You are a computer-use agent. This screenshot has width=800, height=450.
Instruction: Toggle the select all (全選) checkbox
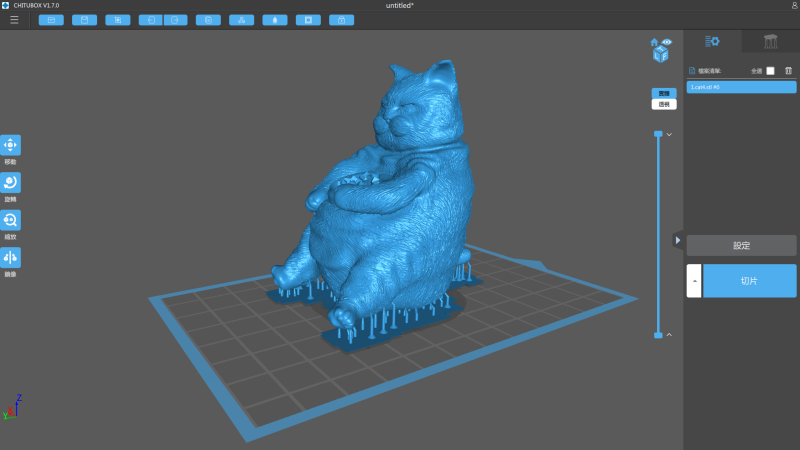(770, 71)
